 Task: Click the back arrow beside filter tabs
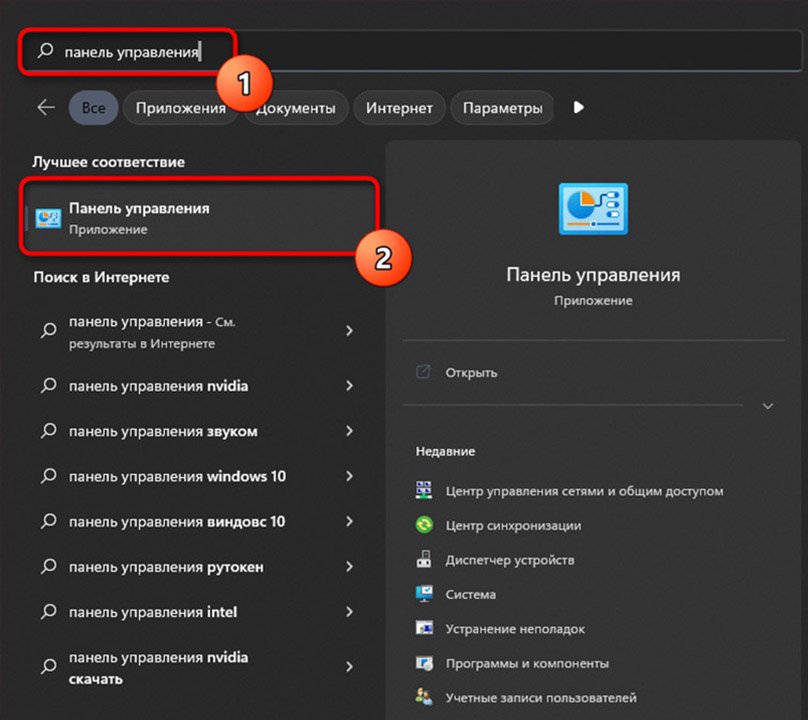tap(46, 108)
